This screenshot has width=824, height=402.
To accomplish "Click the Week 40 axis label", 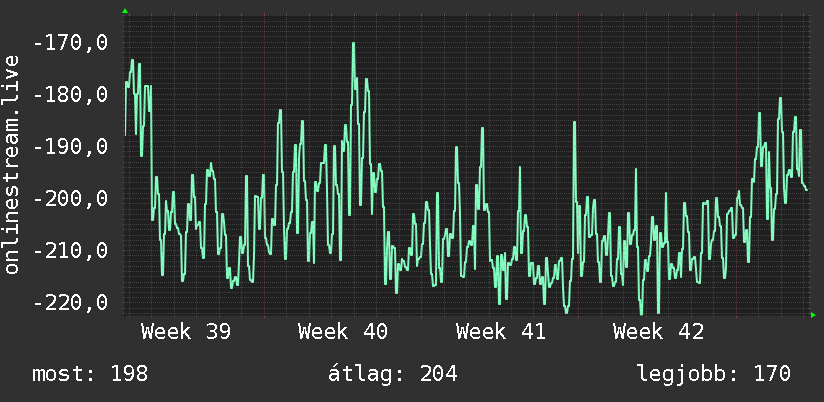I will (x=343, y=332).
